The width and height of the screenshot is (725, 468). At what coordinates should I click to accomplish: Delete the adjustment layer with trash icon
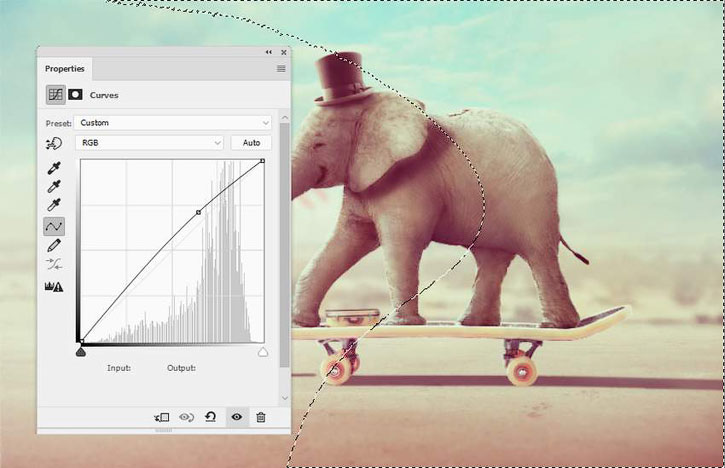(261, 417)
